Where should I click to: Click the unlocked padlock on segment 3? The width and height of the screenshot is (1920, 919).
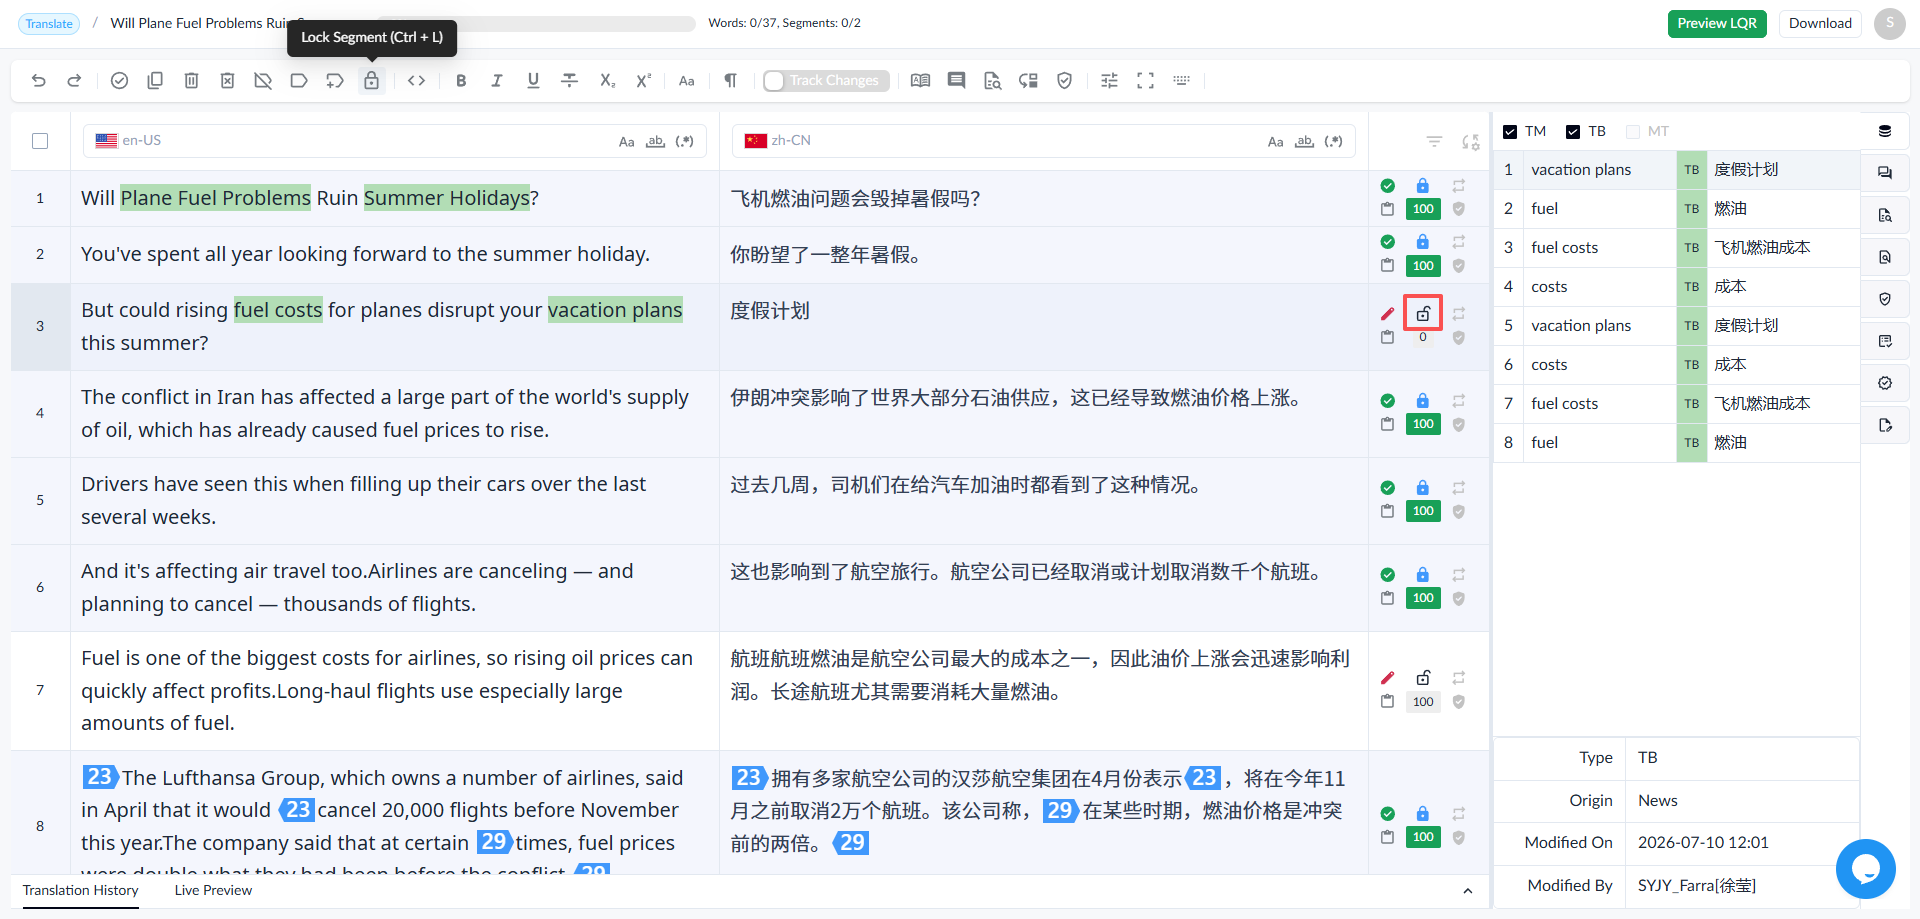click(x=1423, y=313)
